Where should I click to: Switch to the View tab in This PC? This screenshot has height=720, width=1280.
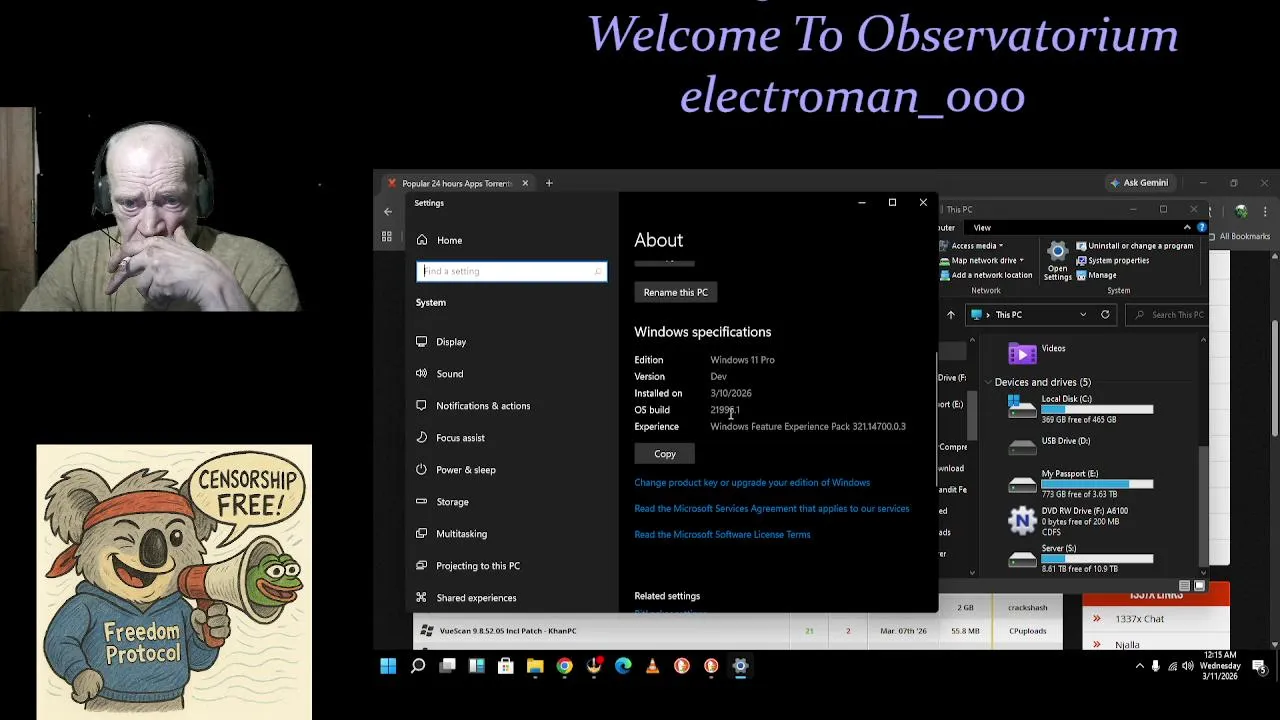982,228
